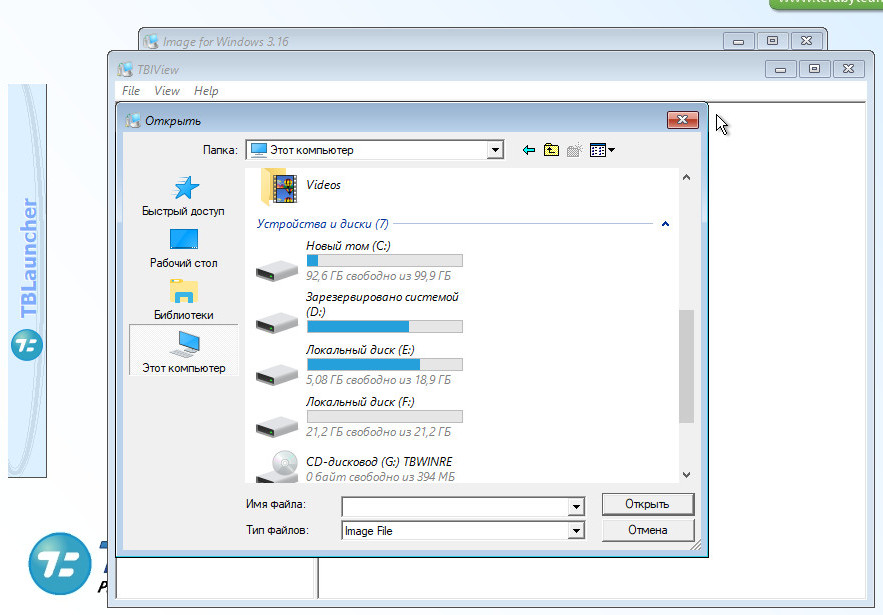Open the File menu in TBIView
883x615 pixels.
(x=131, y=91)
